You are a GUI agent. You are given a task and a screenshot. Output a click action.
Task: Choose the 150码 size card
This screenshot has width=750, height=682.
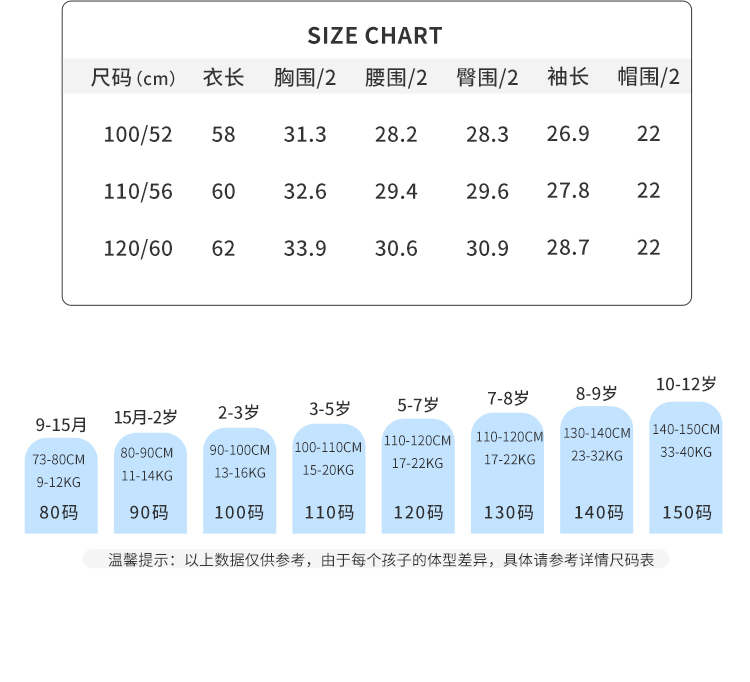pyautogui.click(x=686, y=467)
